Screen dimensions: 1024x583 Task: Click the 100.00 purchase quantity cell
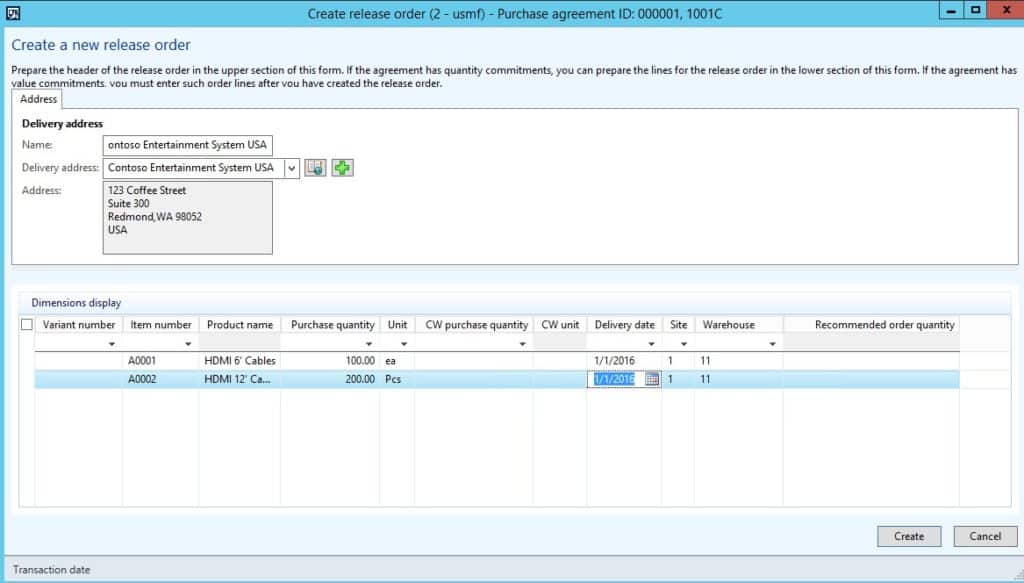pos(330,360)
